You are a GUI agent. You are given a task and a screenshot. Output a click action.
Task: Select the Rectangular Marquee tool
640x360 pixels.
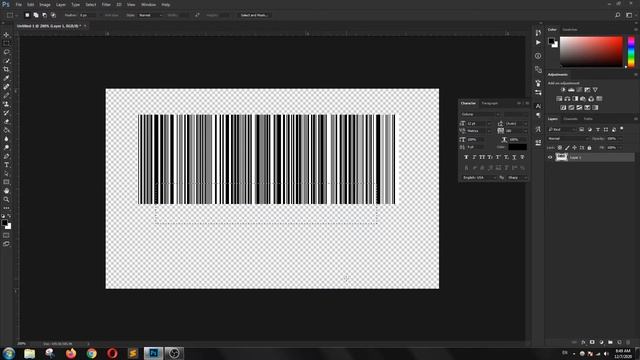pyautogui.click(x=6, y=43)
